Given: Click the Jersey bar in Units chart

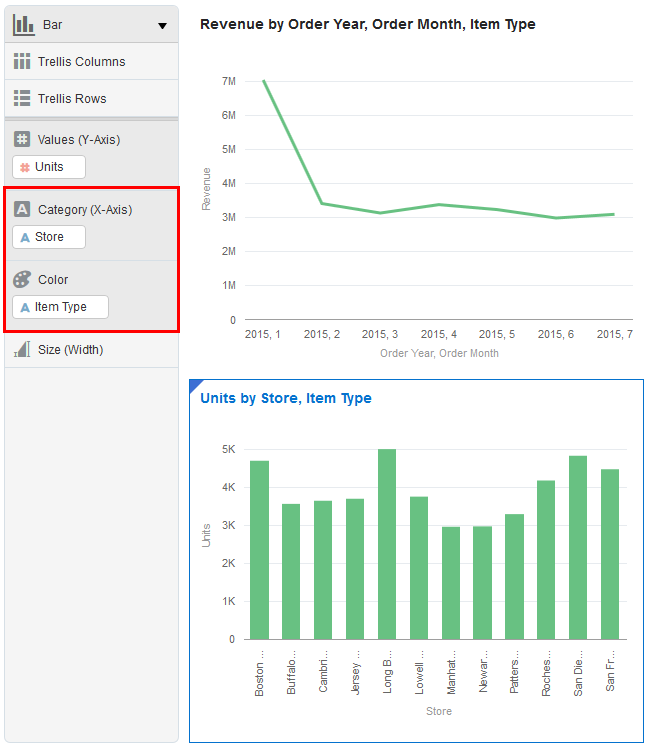Looking at the screenshot, I should (x=355, y=569).
